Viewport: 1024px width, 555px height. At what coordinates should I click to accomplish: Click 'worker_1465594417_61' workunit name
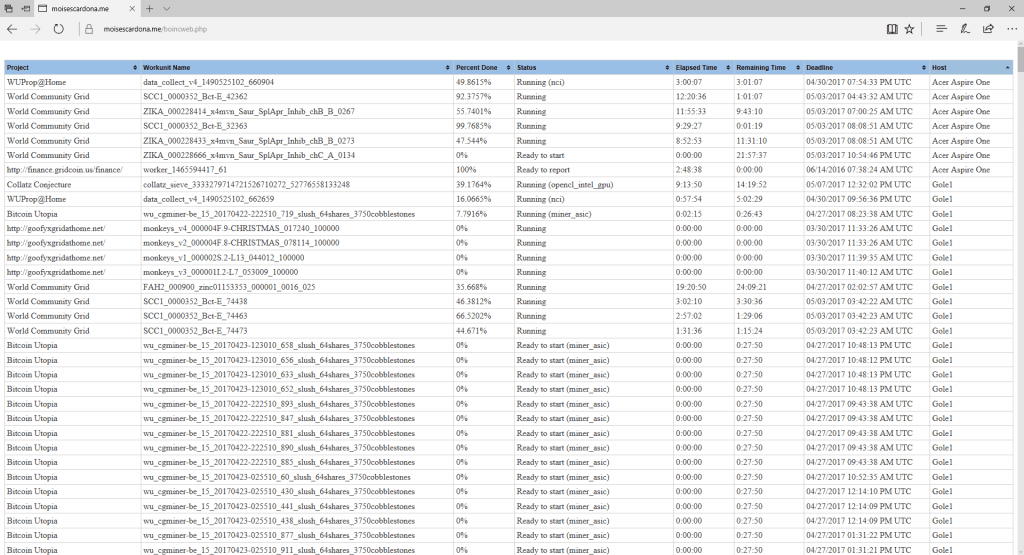click(185, 170)
